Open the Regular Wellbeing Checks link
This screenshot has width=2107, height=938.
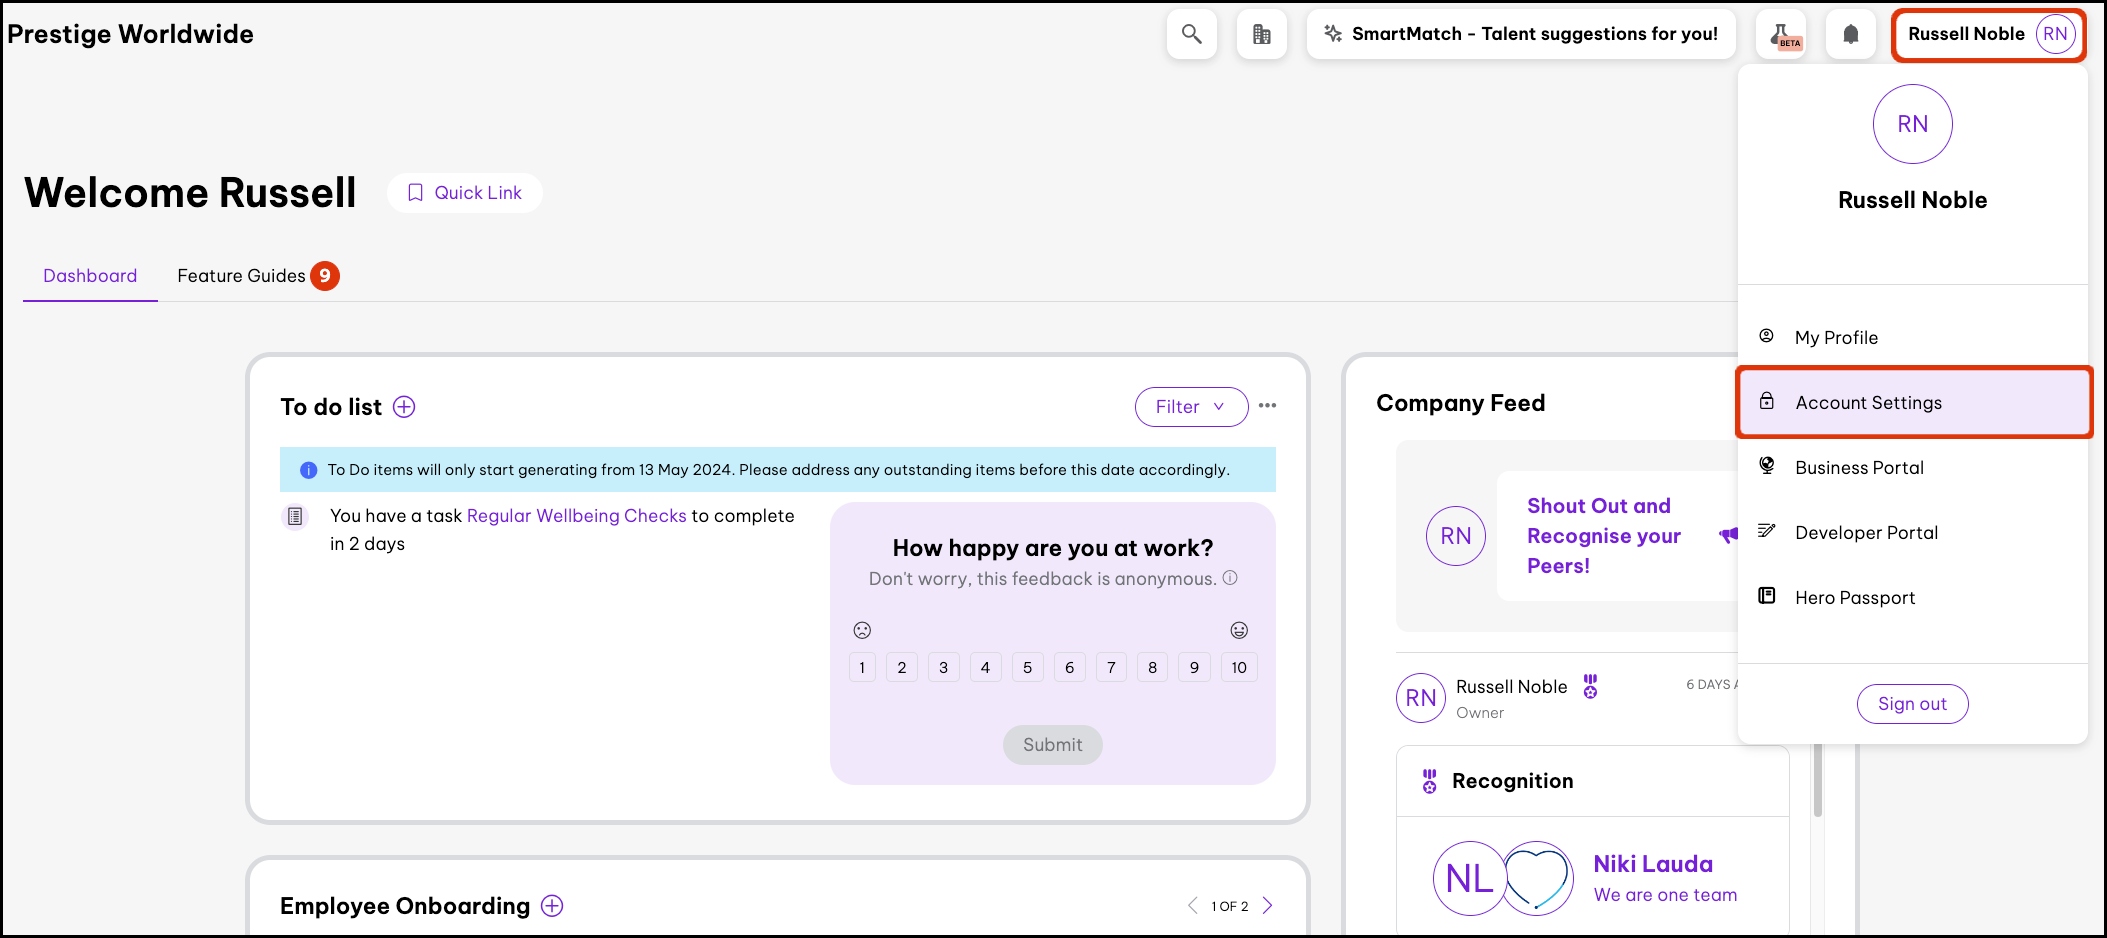click(576, 516)
